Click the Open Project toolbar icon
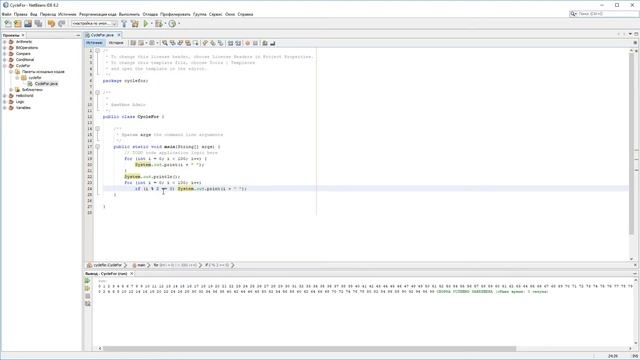Image resolution: width=640 pixels, height=360 pixels. 28,24
